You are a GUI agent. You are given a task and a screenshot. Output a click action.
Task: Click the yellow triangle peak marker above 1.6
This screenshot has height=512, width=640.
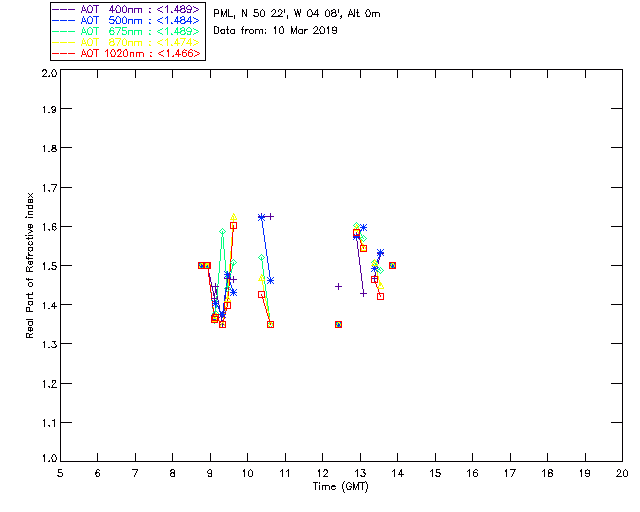(x=233, y=217)
